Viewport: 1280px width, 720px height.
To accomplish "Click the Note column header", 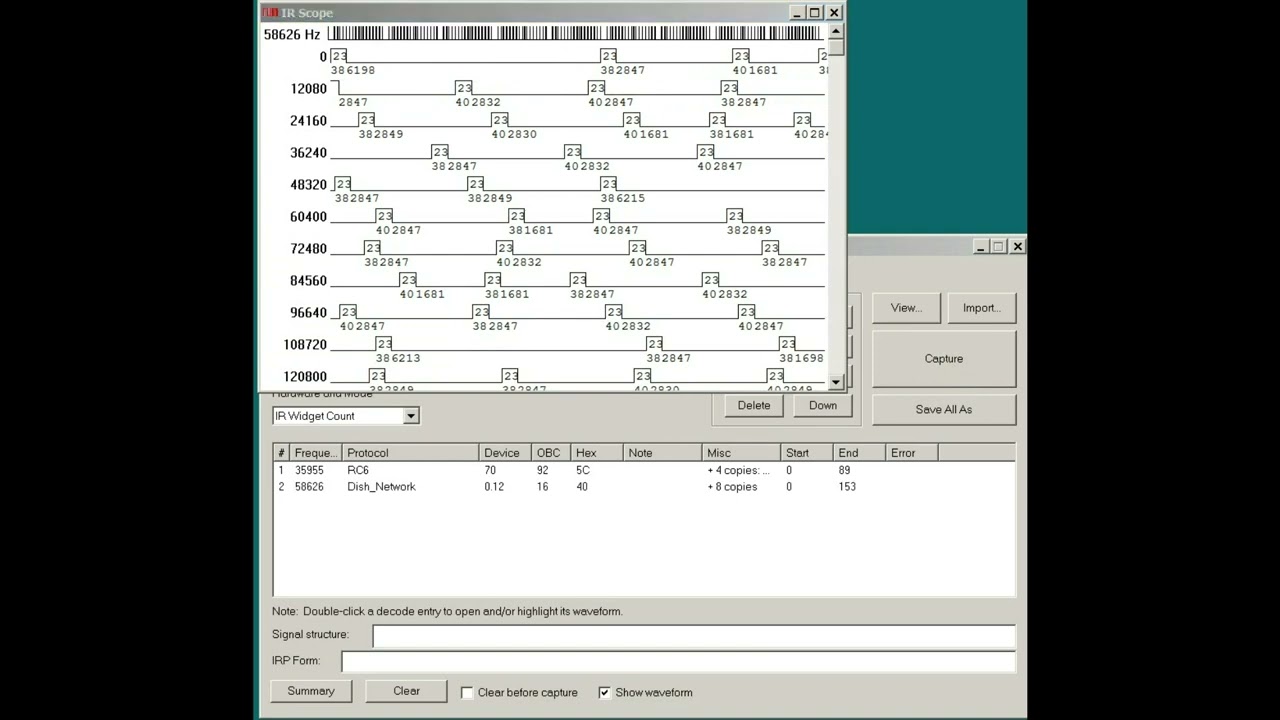I will coord(663,453).
